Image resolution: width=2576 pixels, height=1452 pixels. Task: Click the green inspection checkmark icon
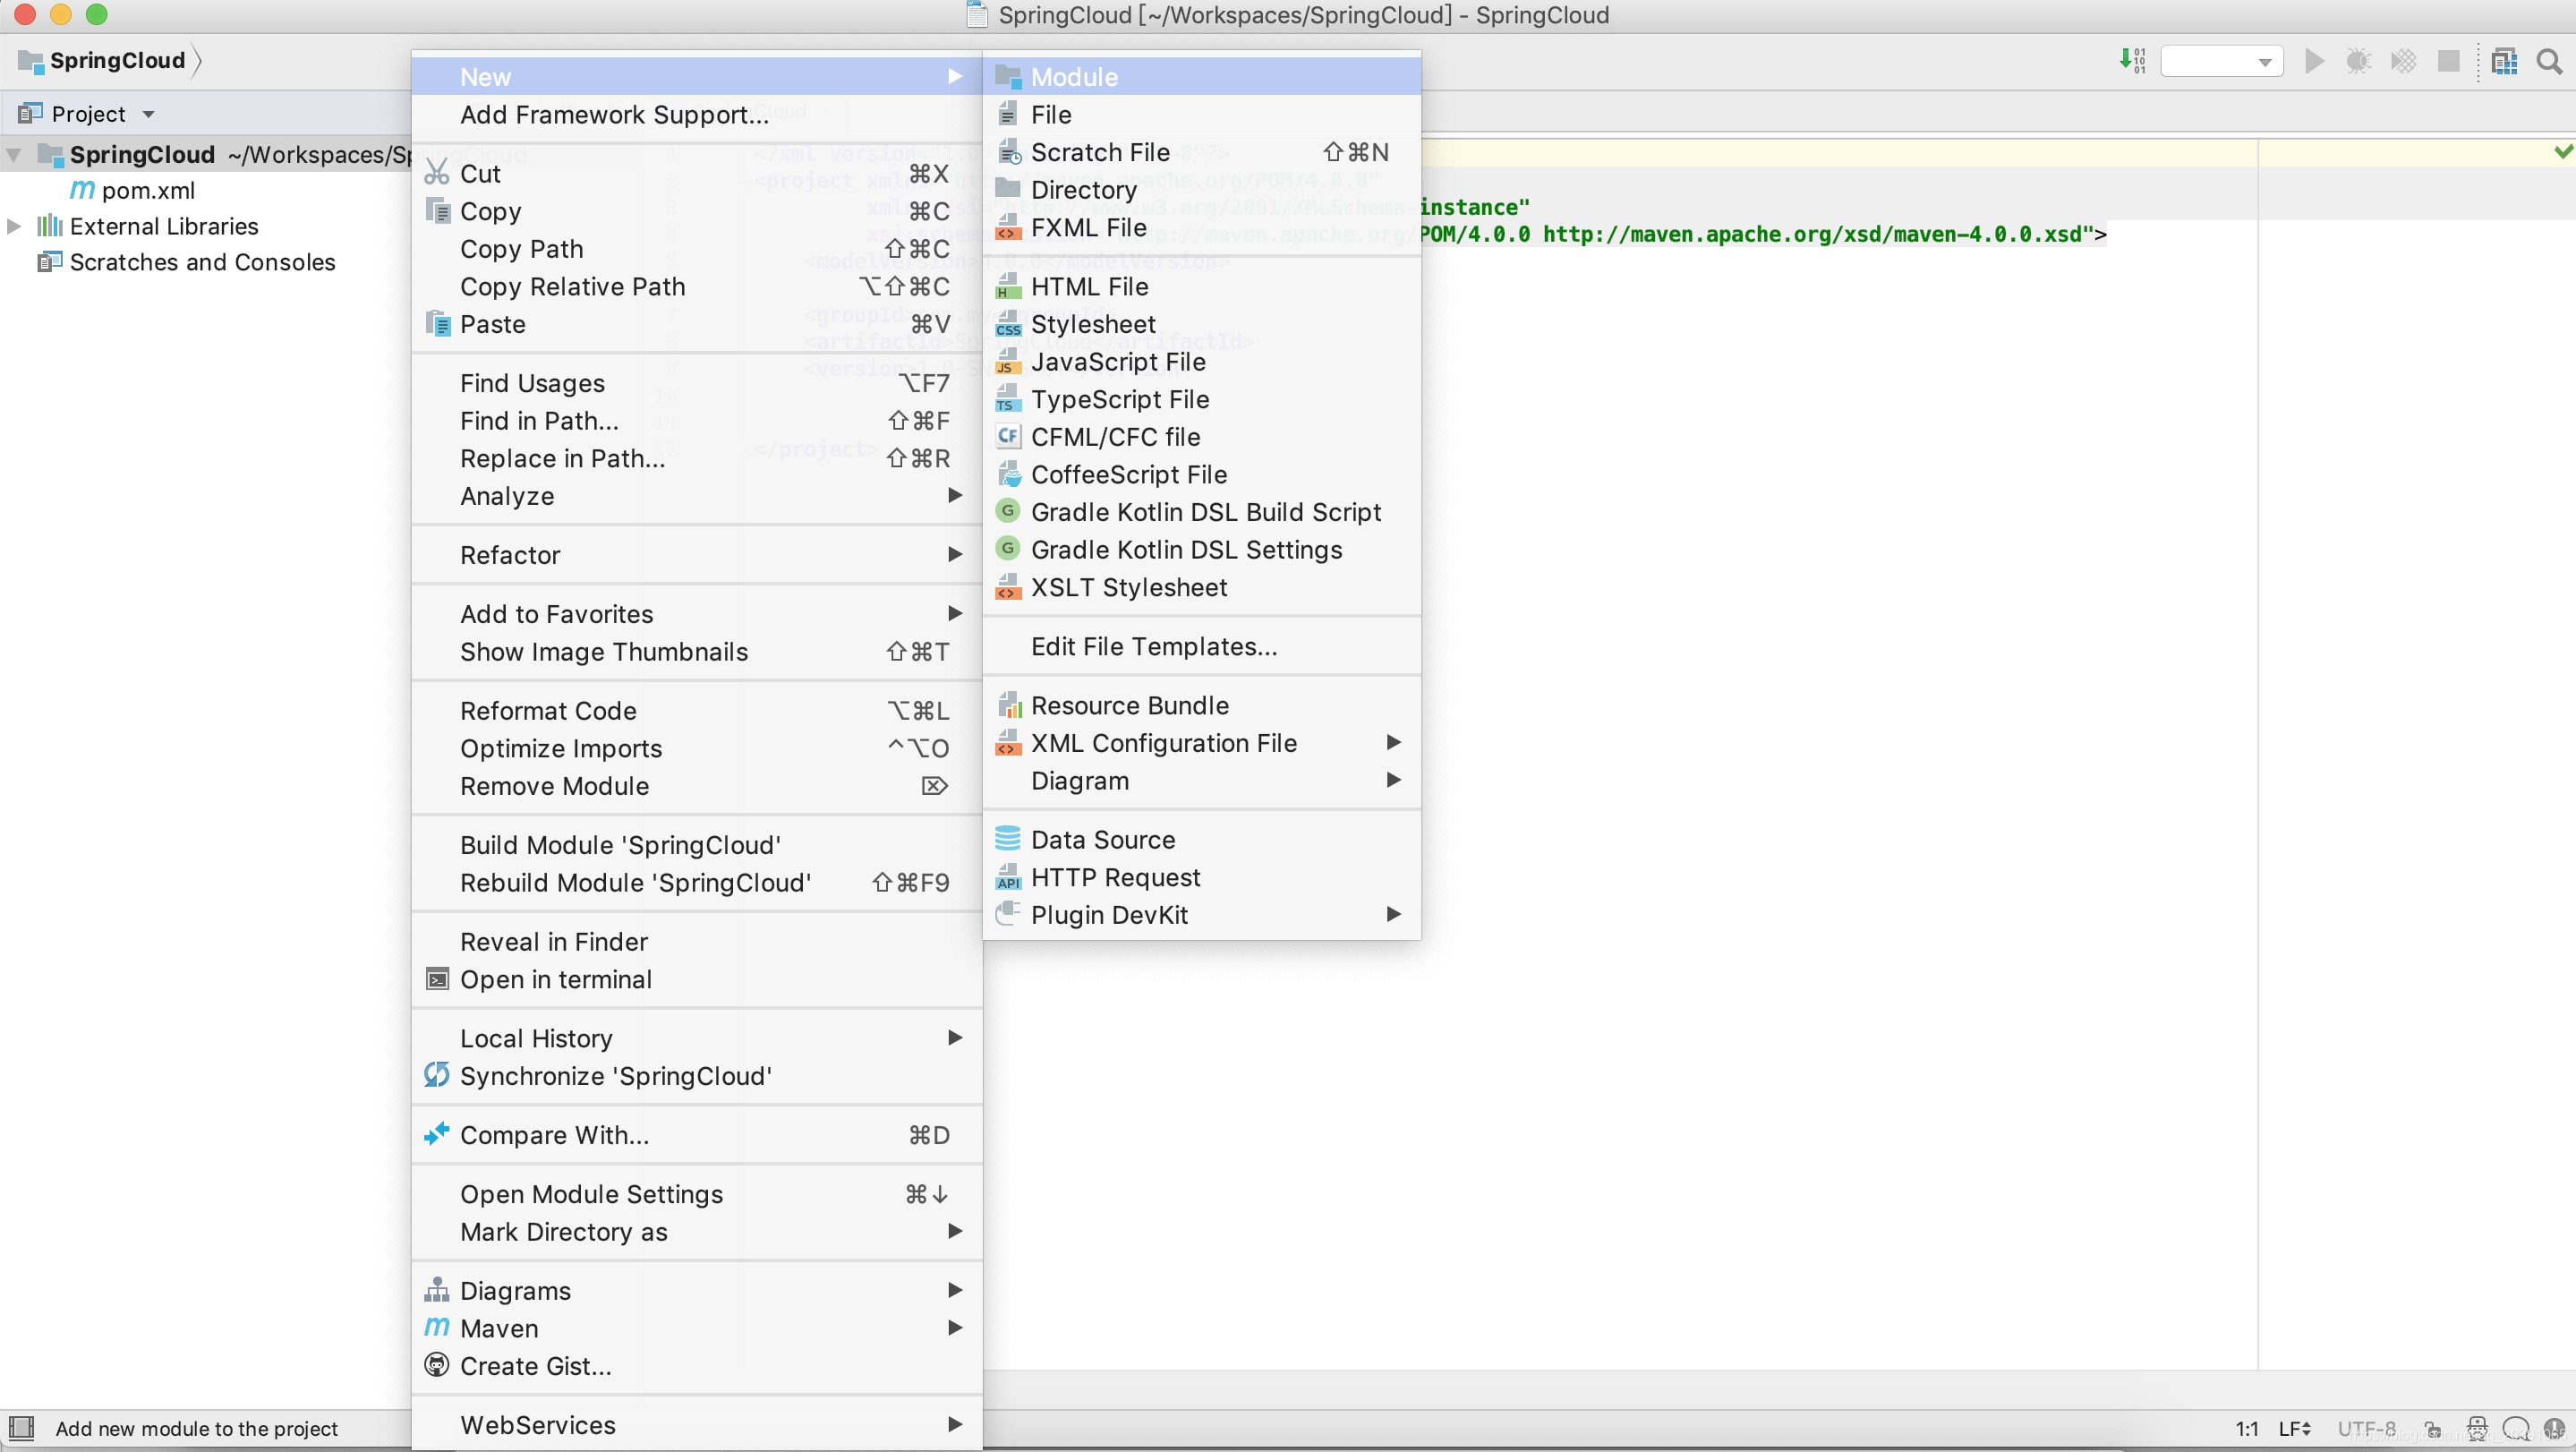(2563, 151)
